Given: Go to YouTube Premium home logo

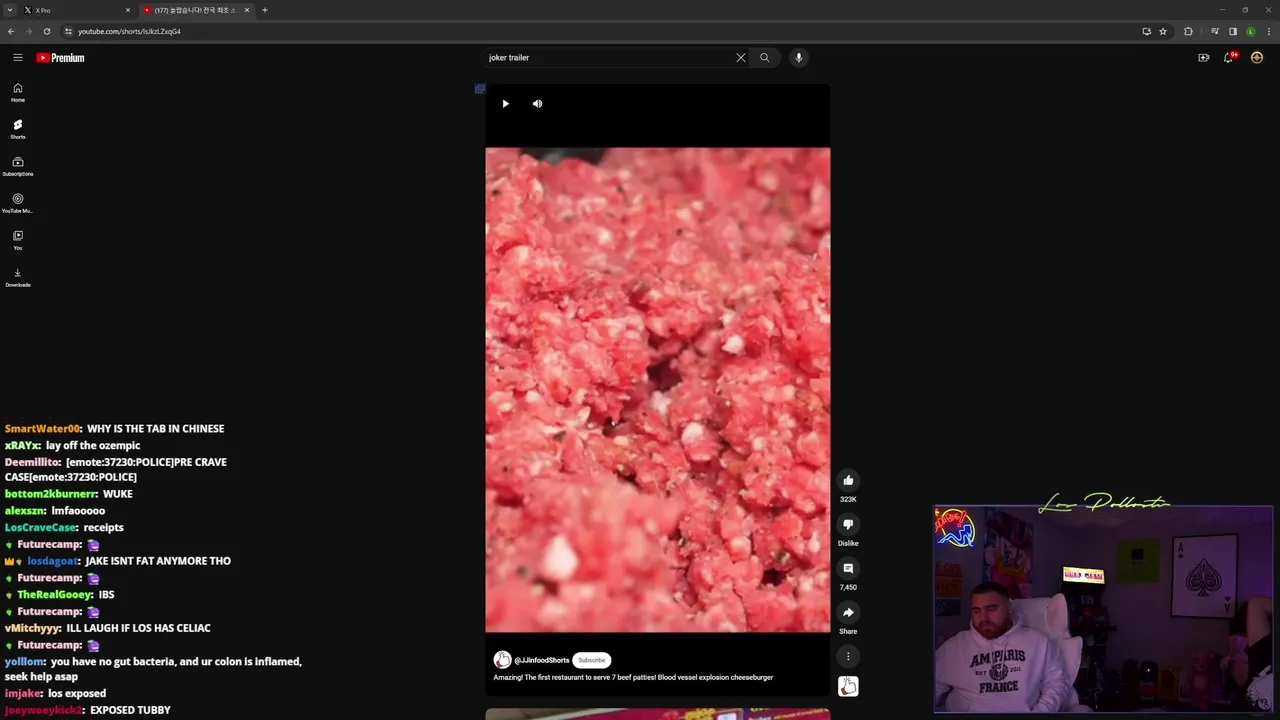Looking at the screenshot, I should [x=60, y=58].
